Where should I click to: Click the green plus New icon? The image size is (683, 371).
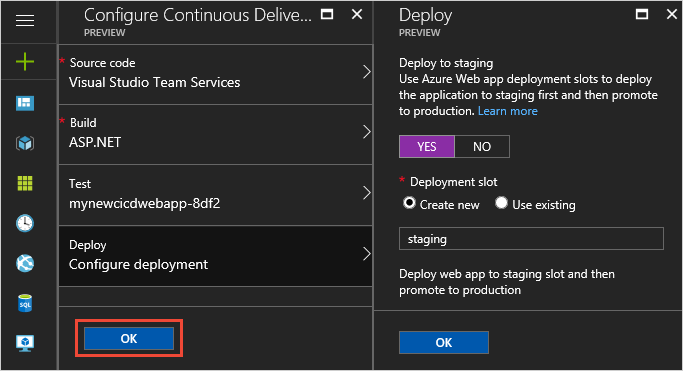click(x=25, y=61)
